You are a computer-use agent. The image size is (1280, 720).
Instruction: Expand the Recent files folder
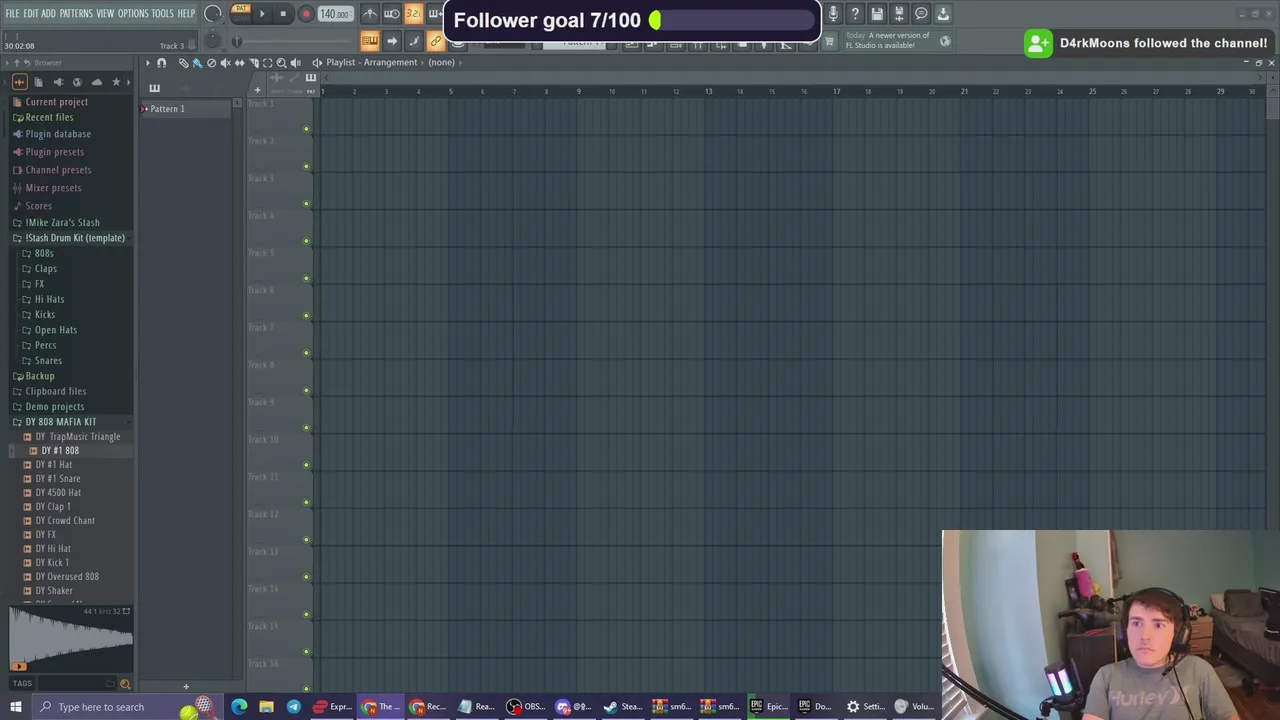pyautogui.click(x=49, y=117)
